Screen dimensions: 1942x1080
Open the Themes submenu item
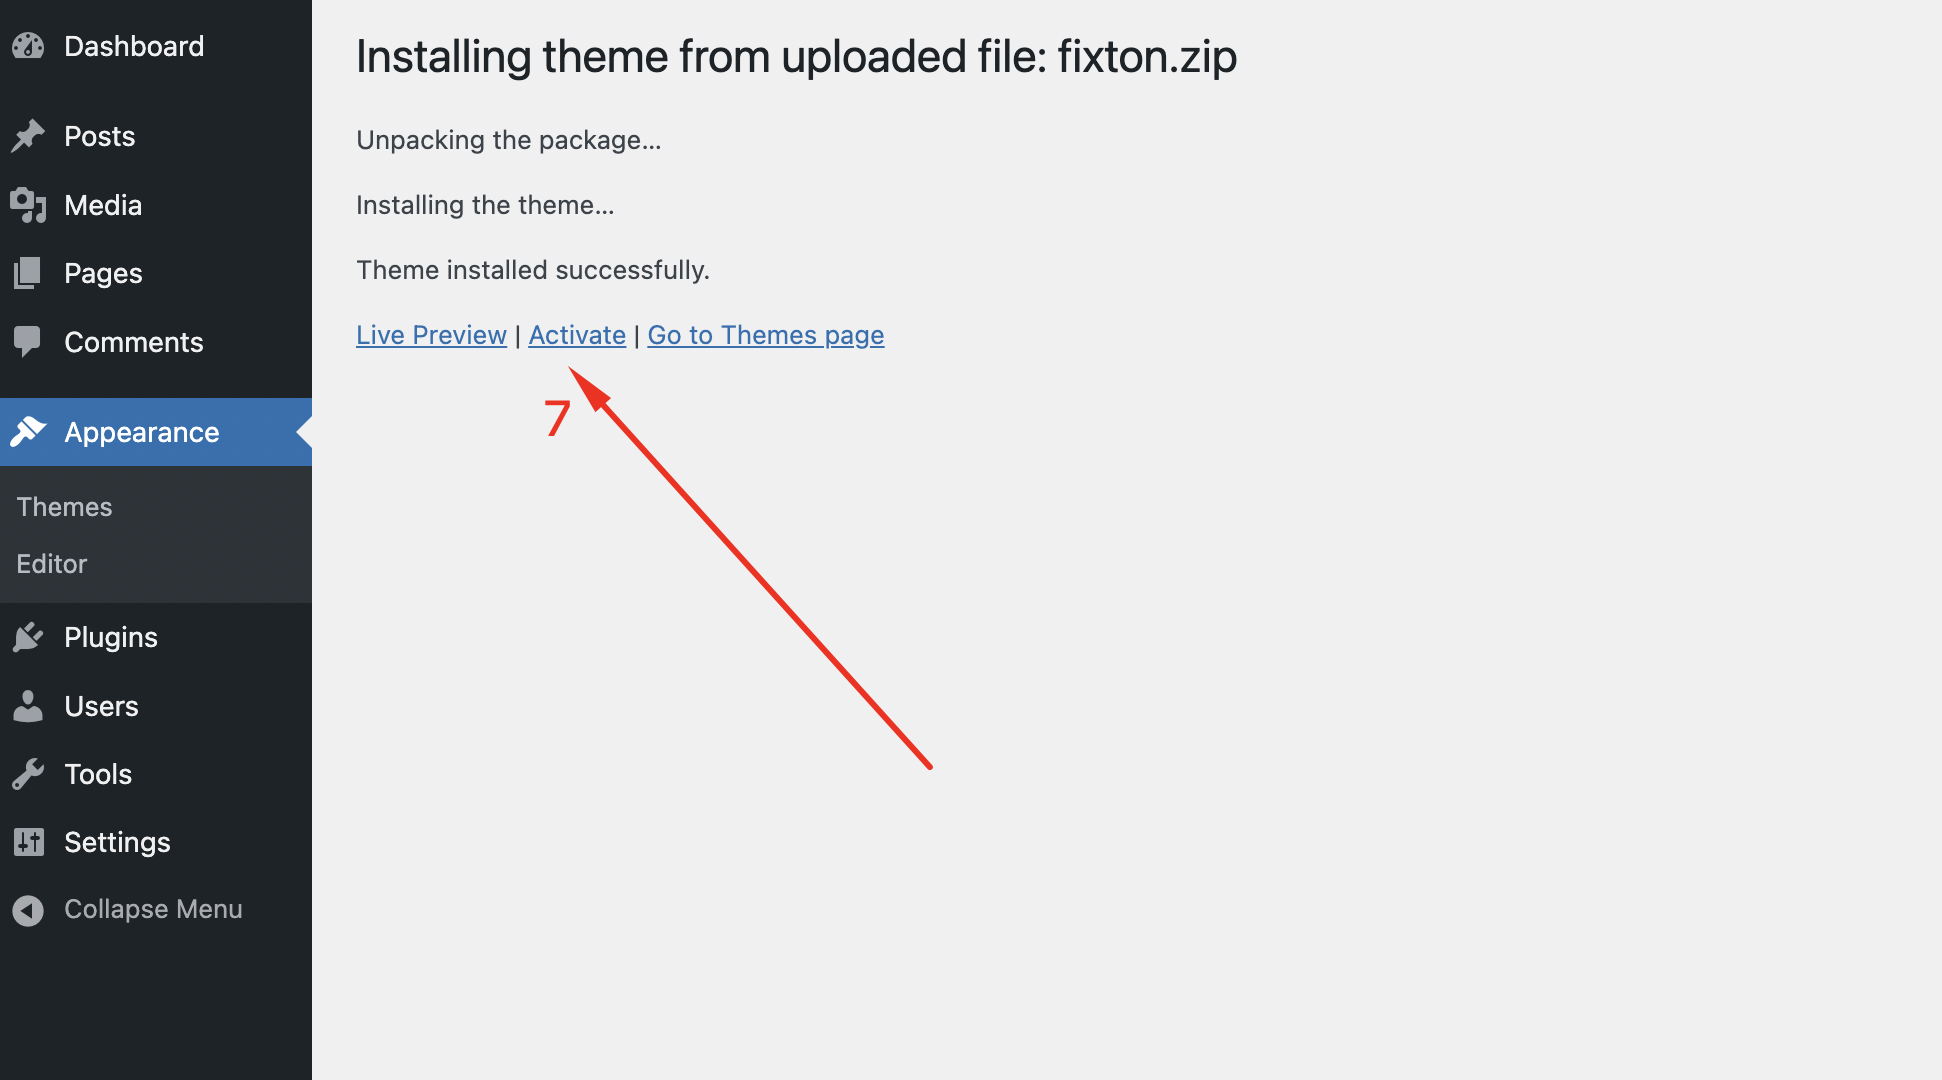64,507
